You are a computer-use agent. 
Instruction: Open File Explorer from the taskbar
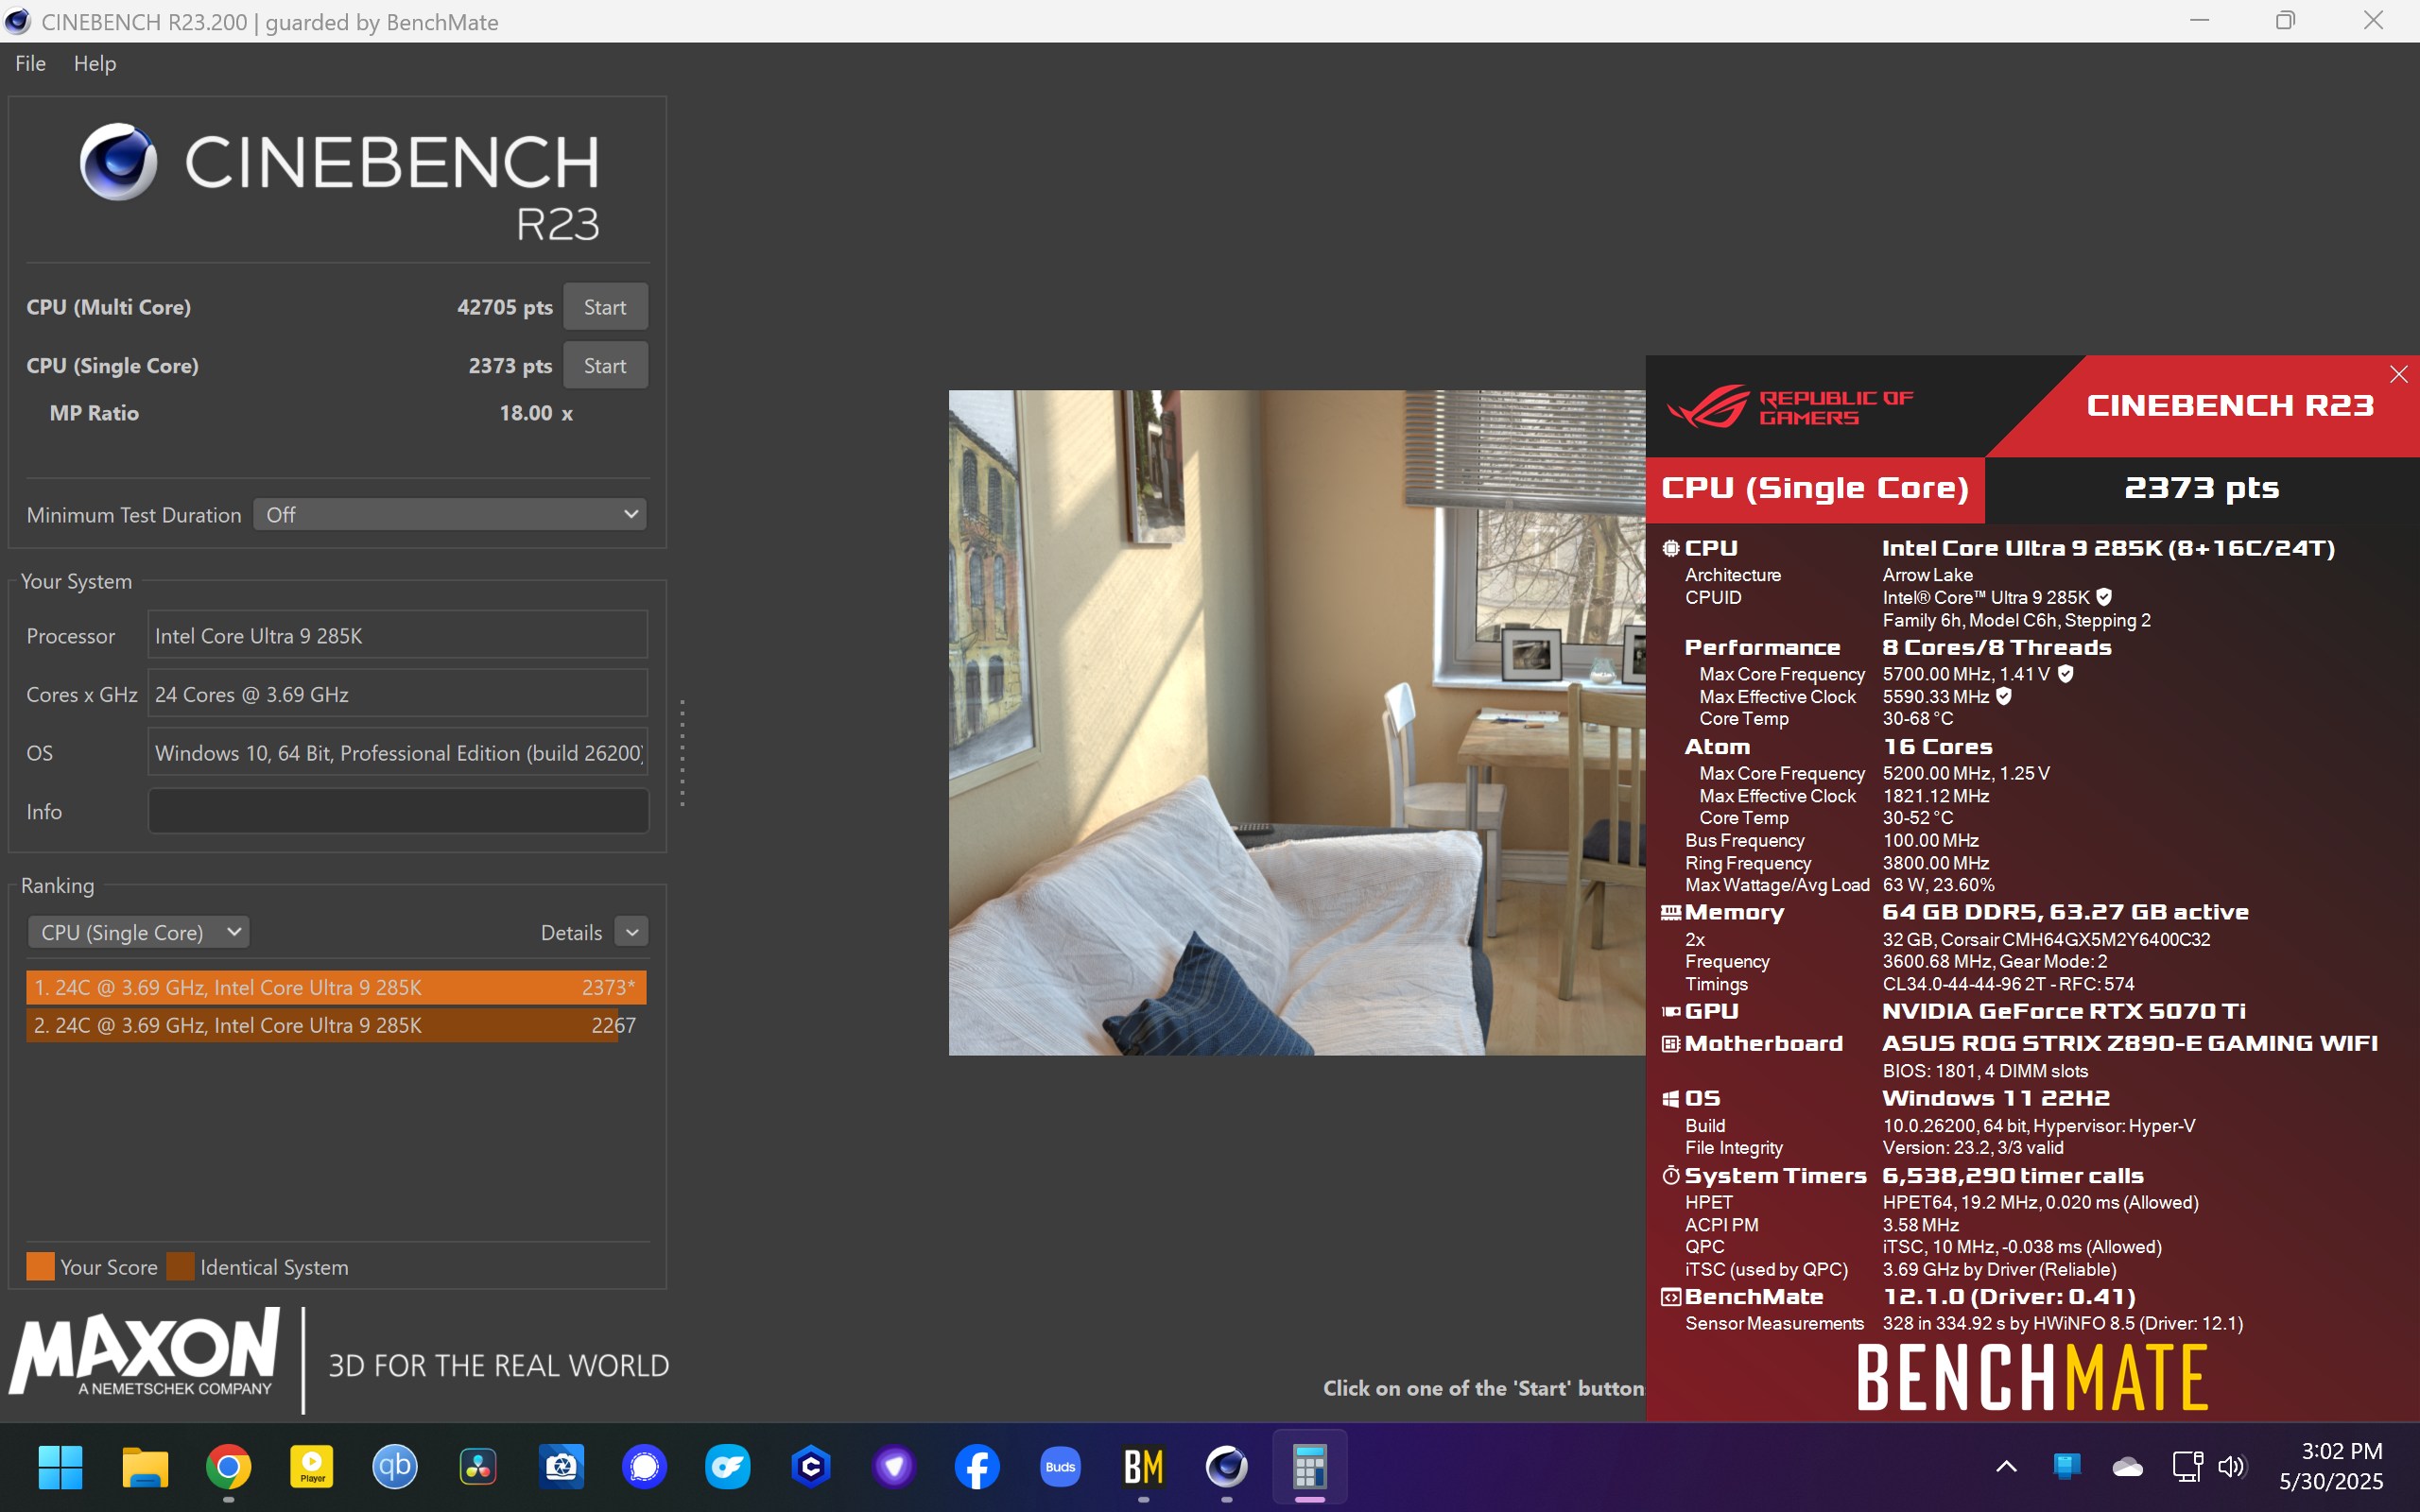(x=145, y=1467)
